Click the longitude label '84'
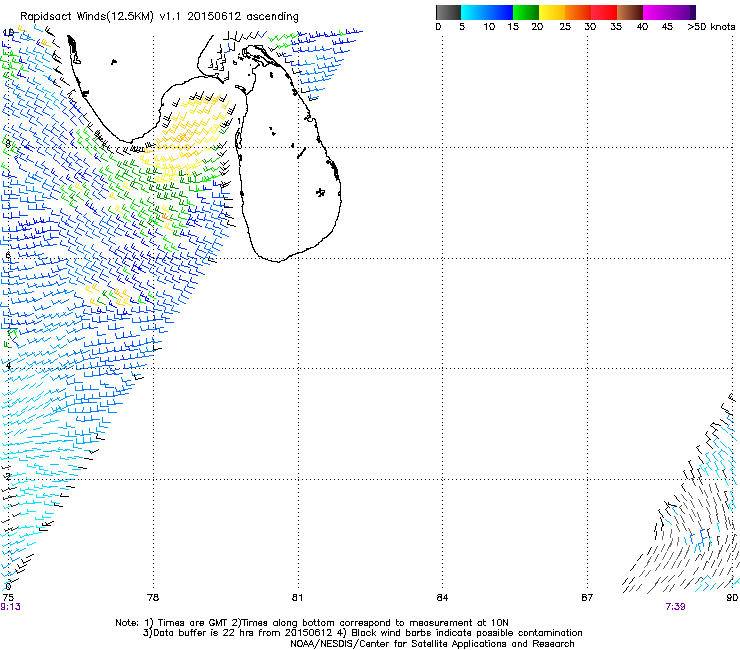Image resolution: width=740 pixels, height=650 pixels. click(x=442, y=598)
